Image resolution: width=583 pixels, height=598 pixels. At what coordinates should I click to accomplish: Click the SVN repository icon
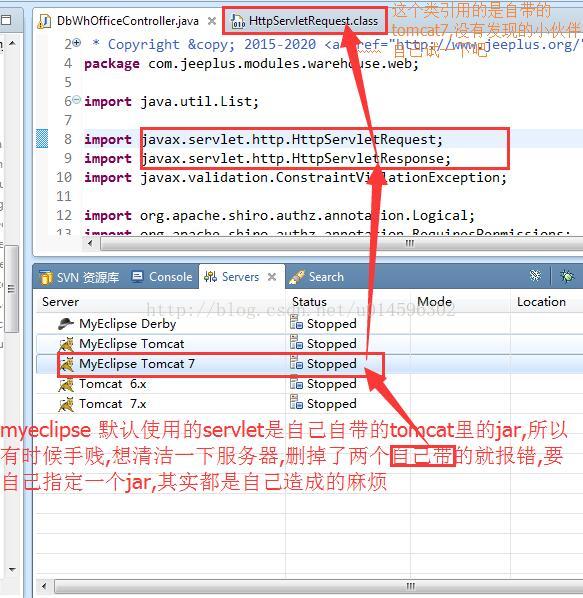click(46, 277)
